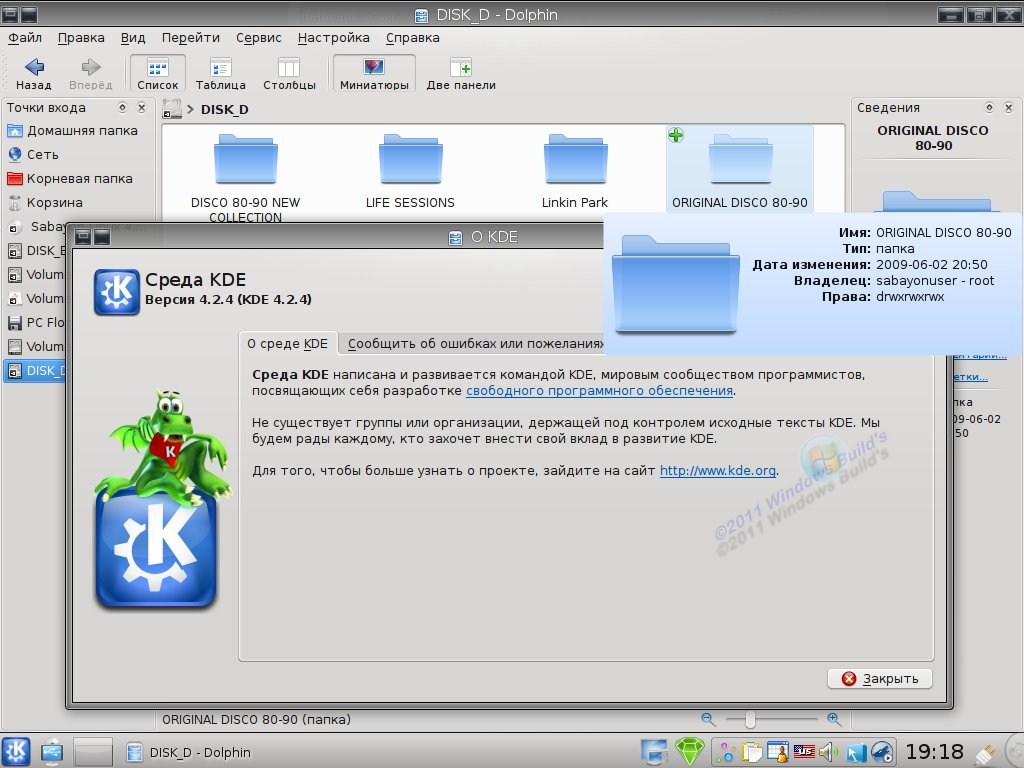Select the PC Floppy drive entry
Viewport: 1024px width, 768px height.
click(x=36, y=323)
